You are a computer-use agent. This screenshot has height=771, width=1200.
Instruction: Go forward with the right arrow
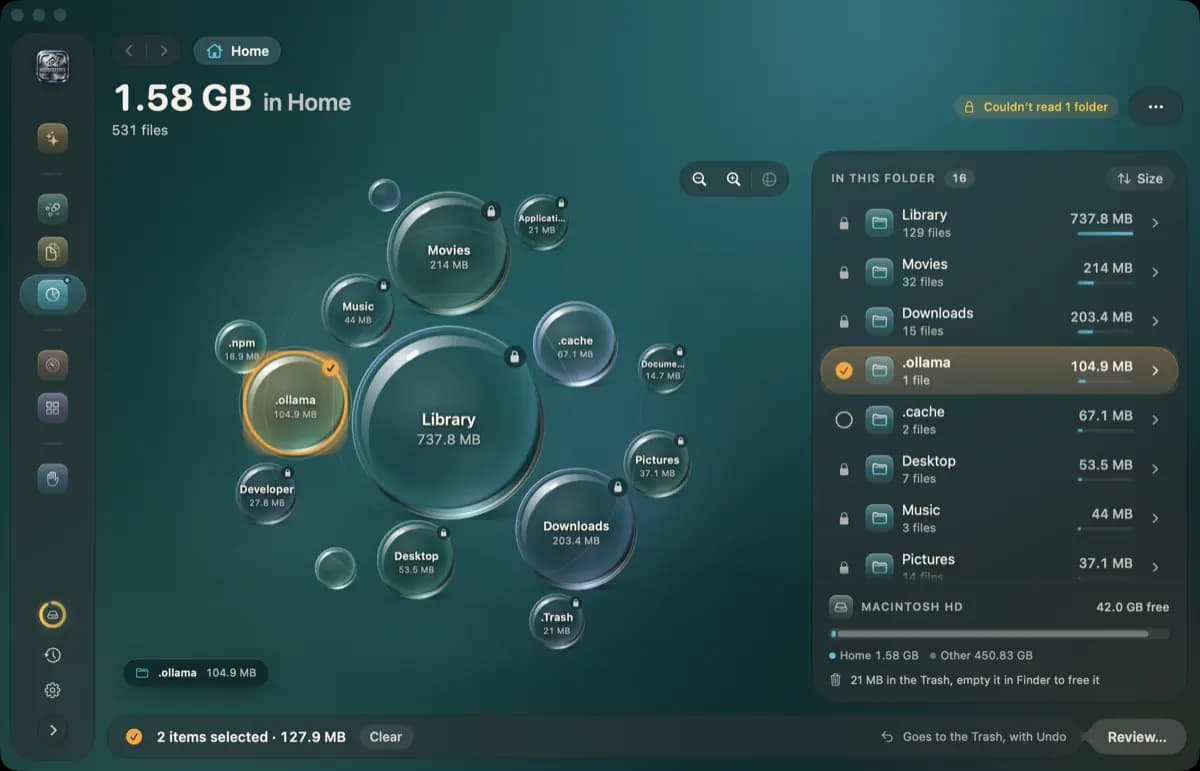pos(164,51)
